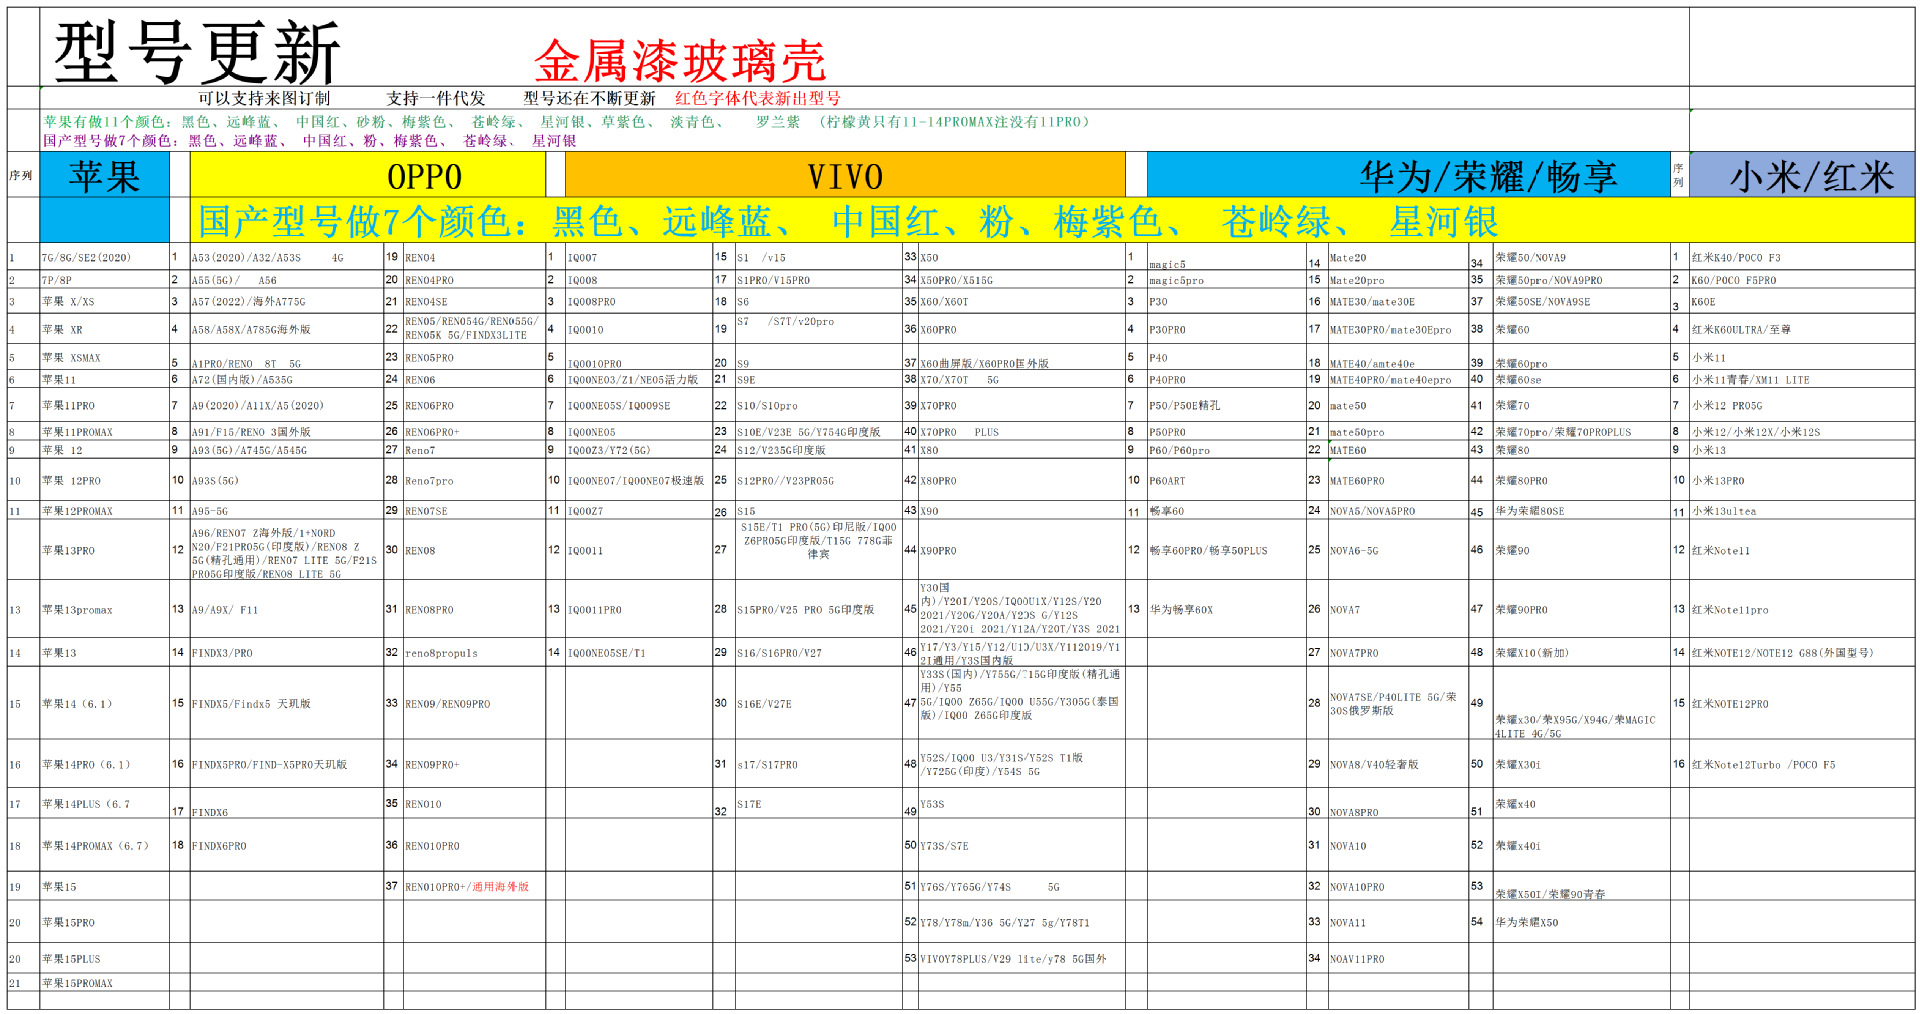Click the 可以支持来图订制 note
This screenshot has height=1014, width=1920.
click(264, 98)
